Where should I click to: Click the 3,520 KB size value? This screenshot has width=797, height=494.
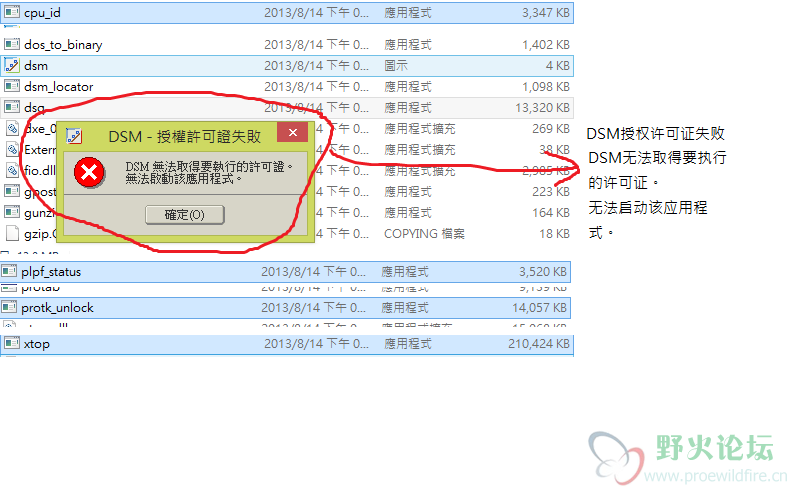[542, 272]
